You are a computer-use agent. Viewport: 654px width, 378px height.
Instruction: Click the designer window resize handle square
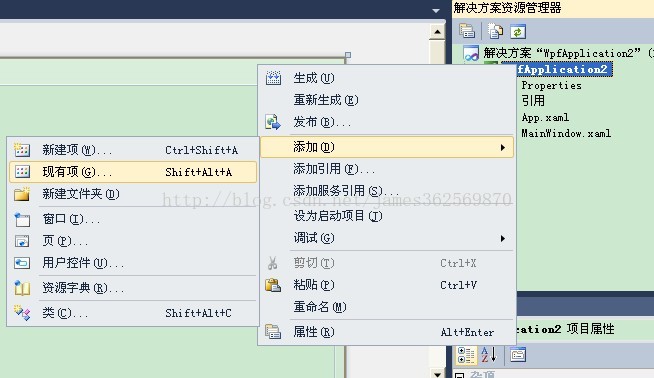348,55
